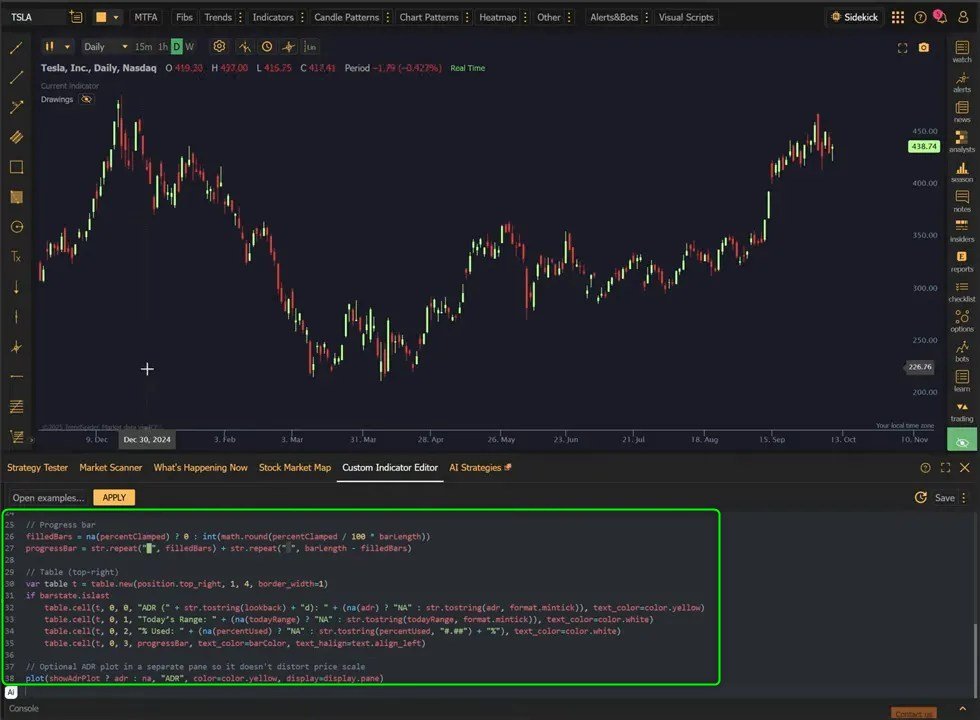This screenshot has height=720, width=980.
Task: Select Custom Indicator Editor tab
Action: coord(390,468)
